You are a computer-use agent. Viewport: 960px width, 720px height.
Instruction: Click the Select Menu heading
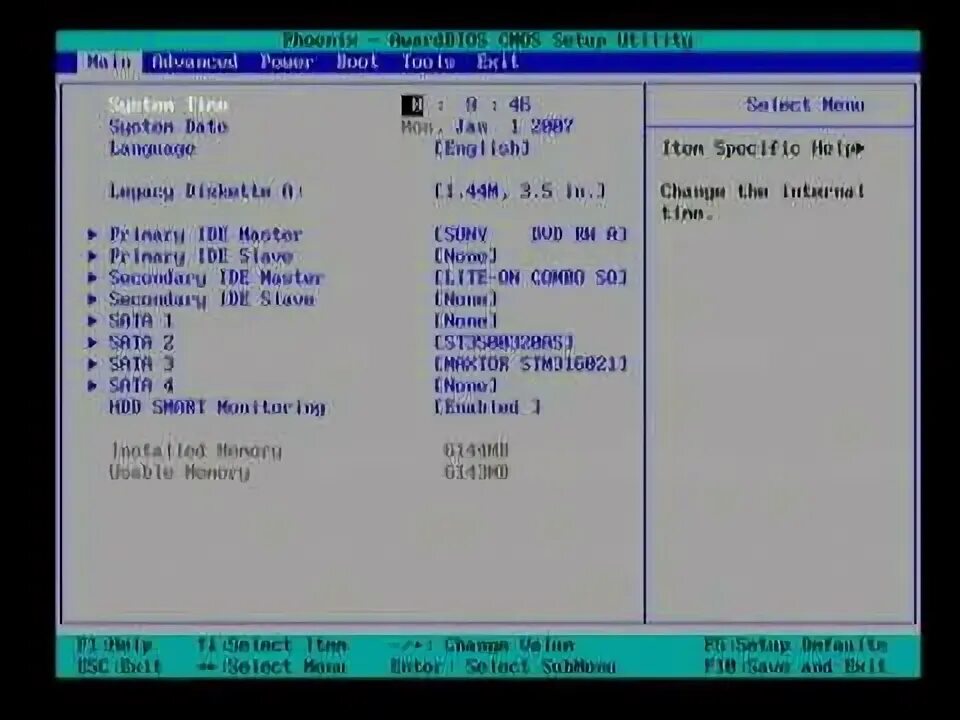(804, 105)
